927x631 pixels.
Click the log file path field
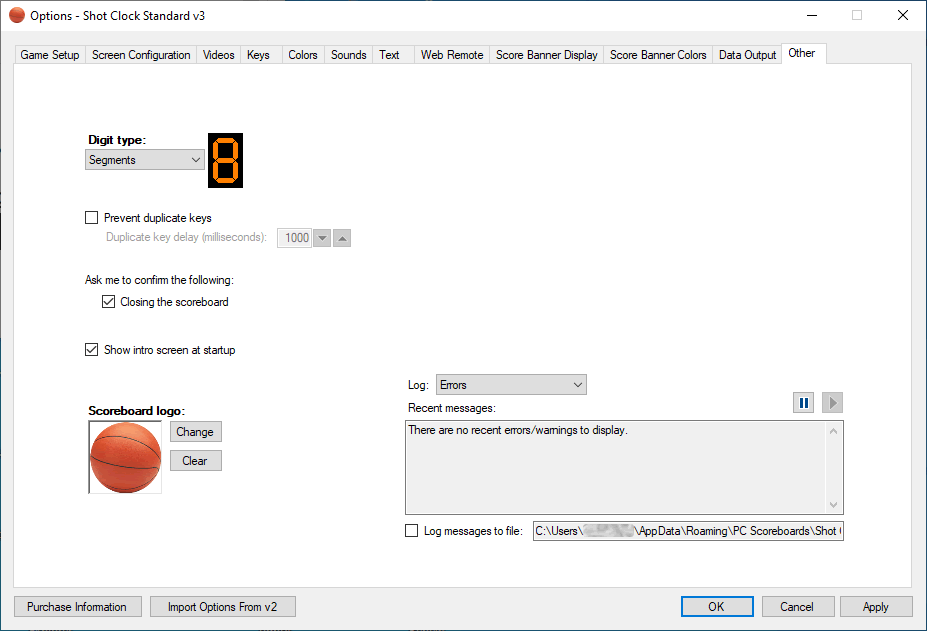coord(687,531)
